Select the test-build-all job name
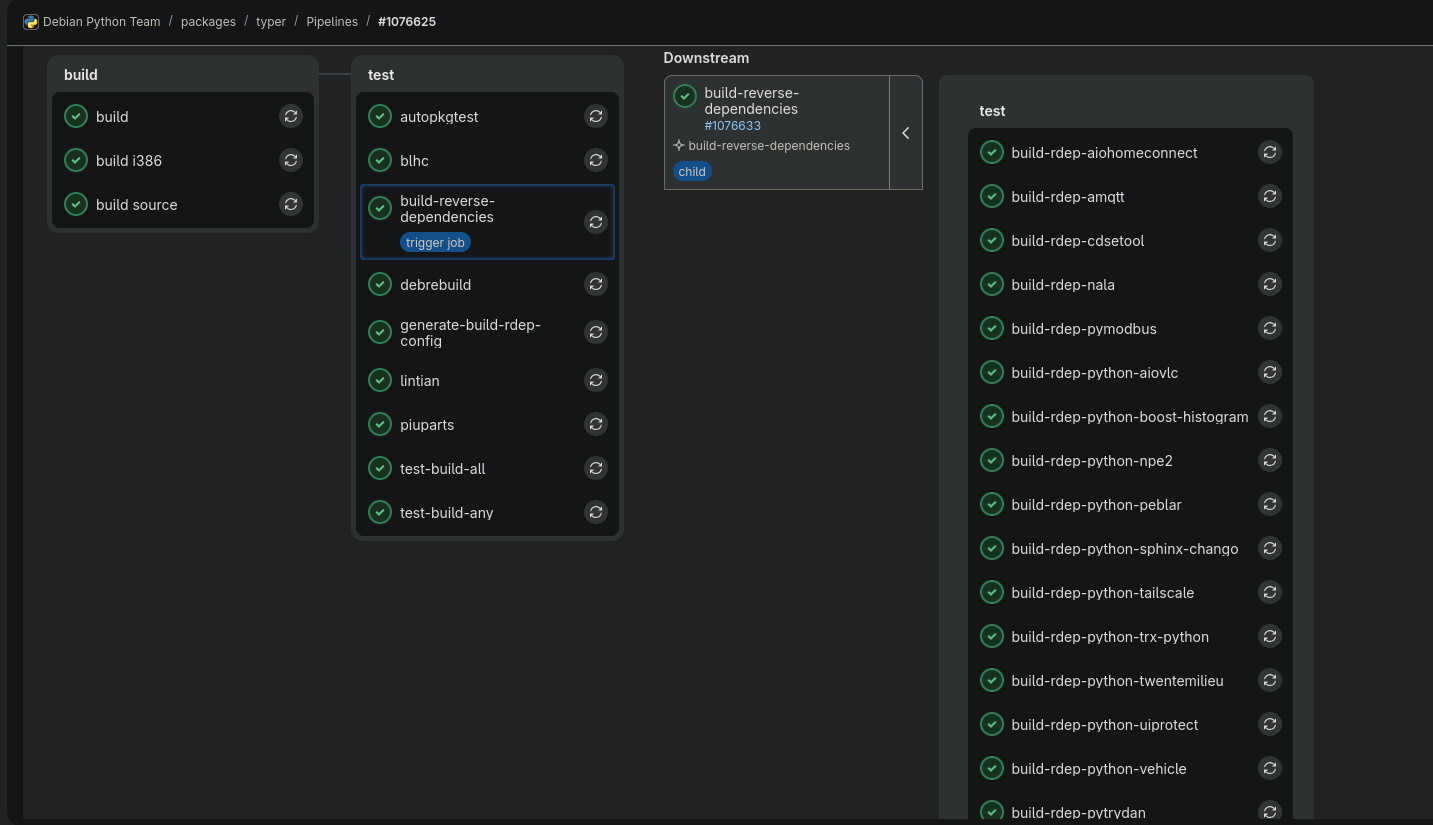Viewport: 1433px width, 825px height. pos(443,468)
